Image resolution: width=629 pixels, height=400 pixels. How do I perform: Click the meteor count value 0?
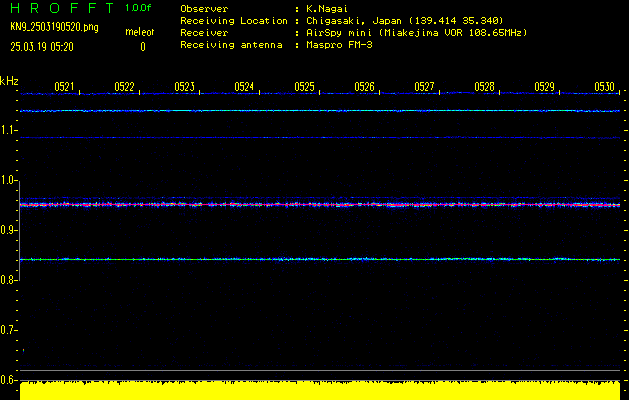(143, 47)
